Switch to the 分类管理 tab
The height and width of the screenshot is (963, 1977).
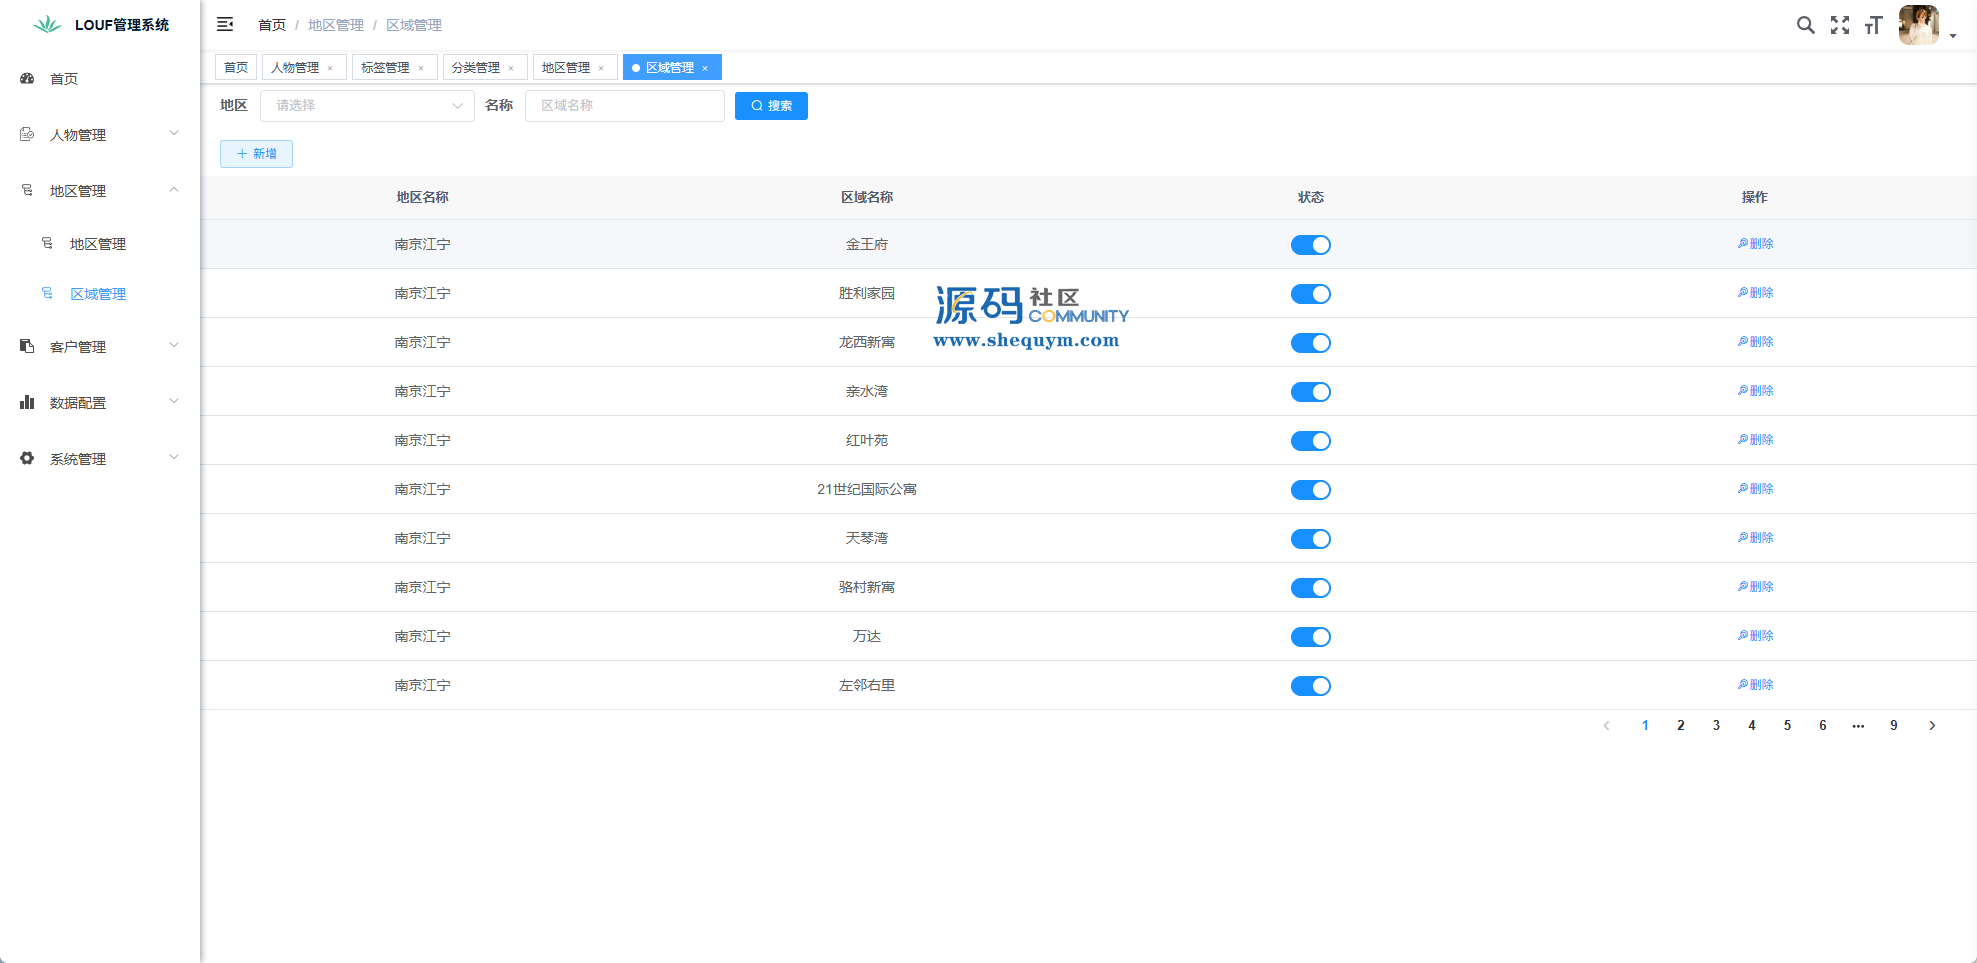coord(475,68)
